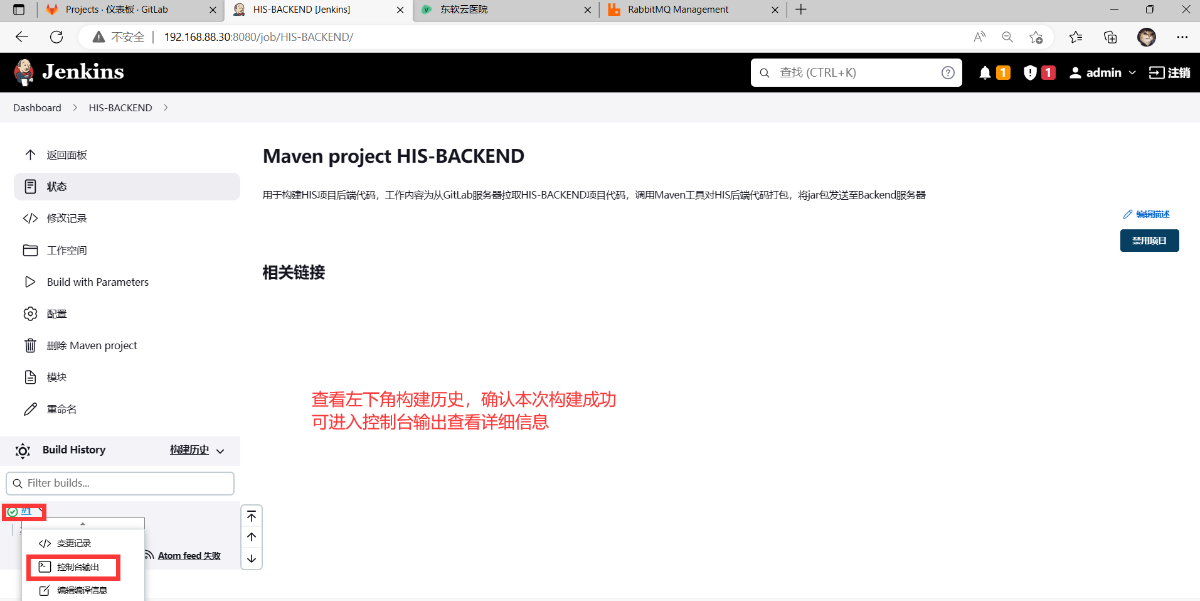Click the browser back arrow
The image size is (1200, 601).
click(21, 37)
